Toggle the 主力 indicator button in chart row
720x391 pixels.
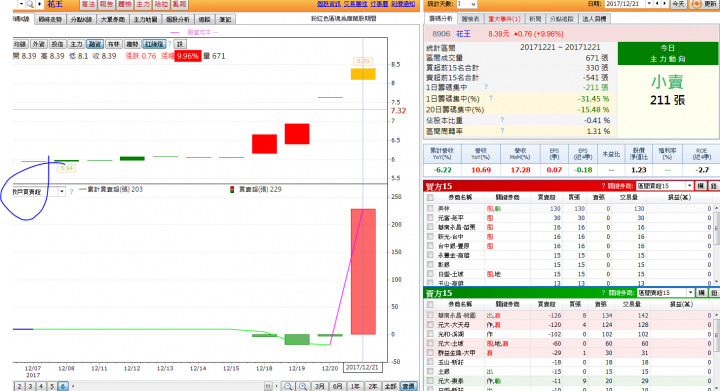(x=76, y=44)
